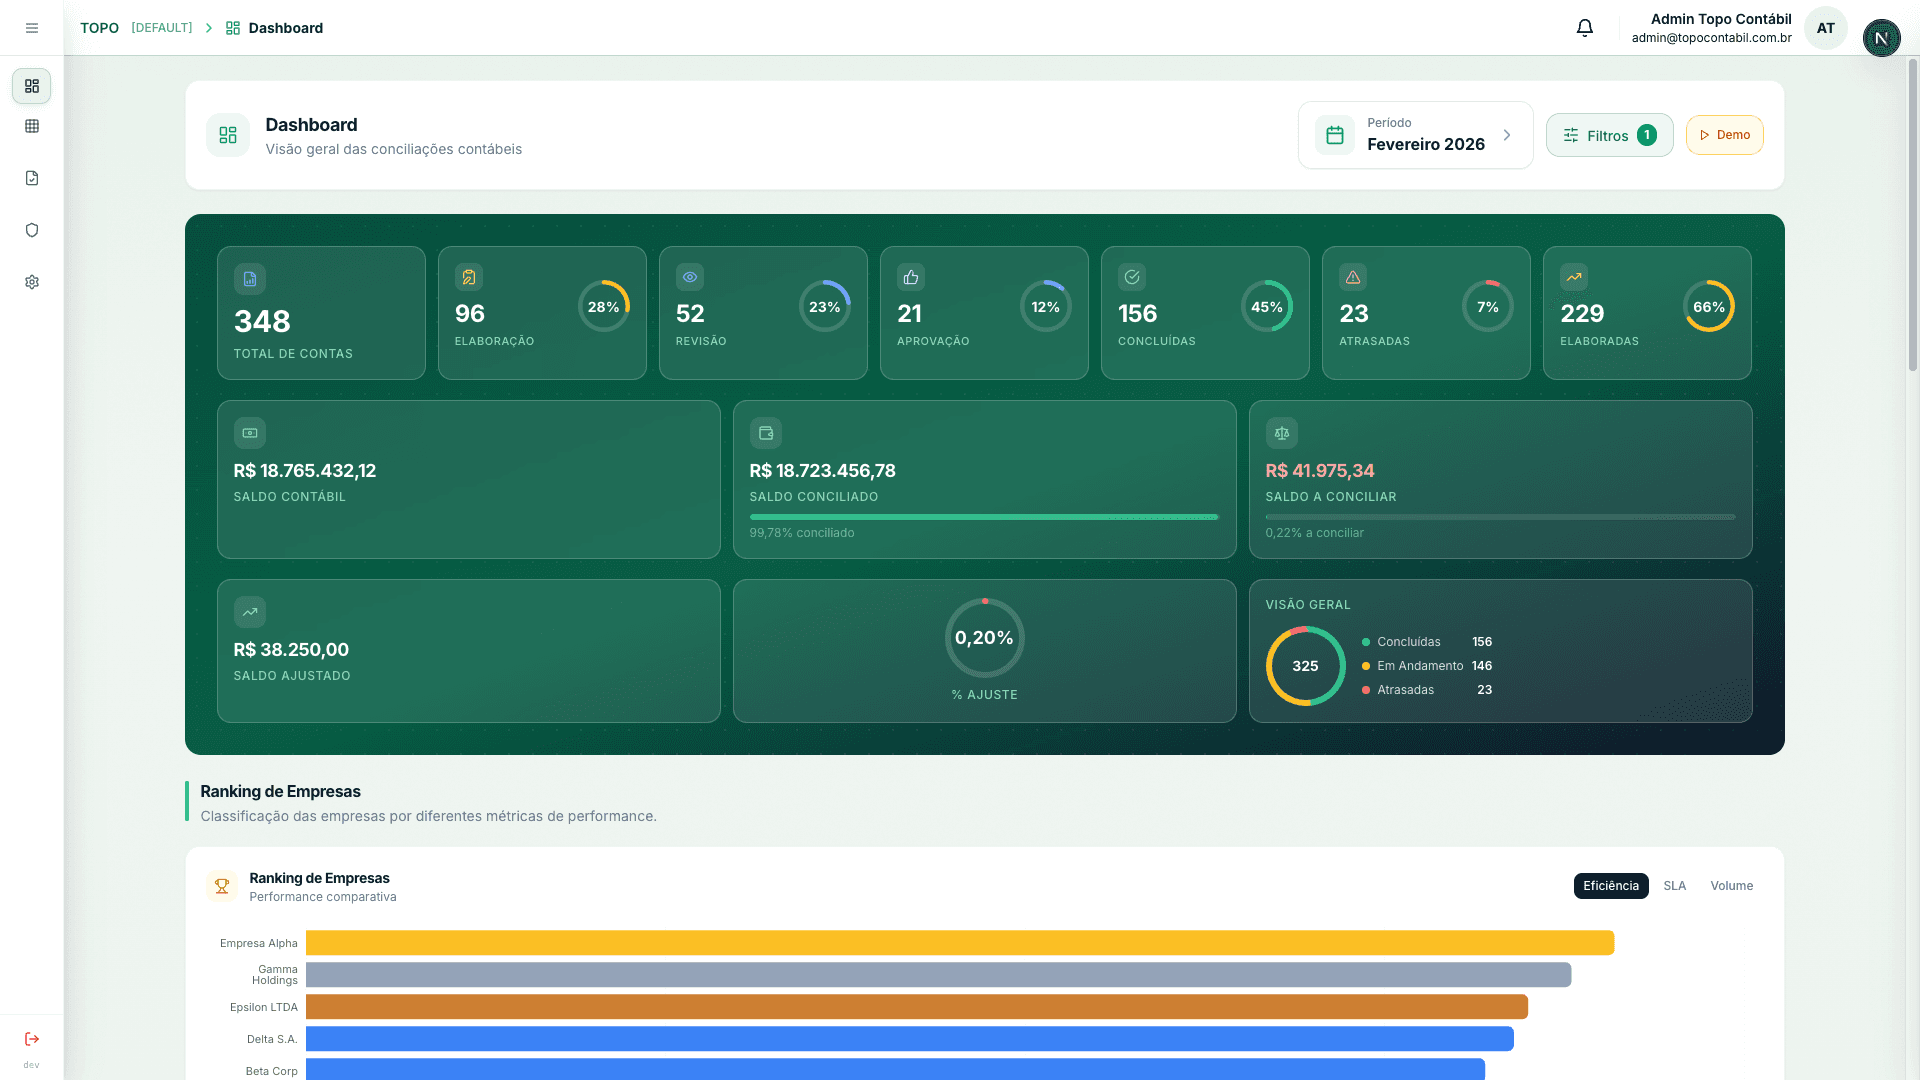Image resolution: width=1920 pixels, height=1080 pixels.
Task: Click the hamburger menu to collapse sidebar
Action: [x=32, y=27]
